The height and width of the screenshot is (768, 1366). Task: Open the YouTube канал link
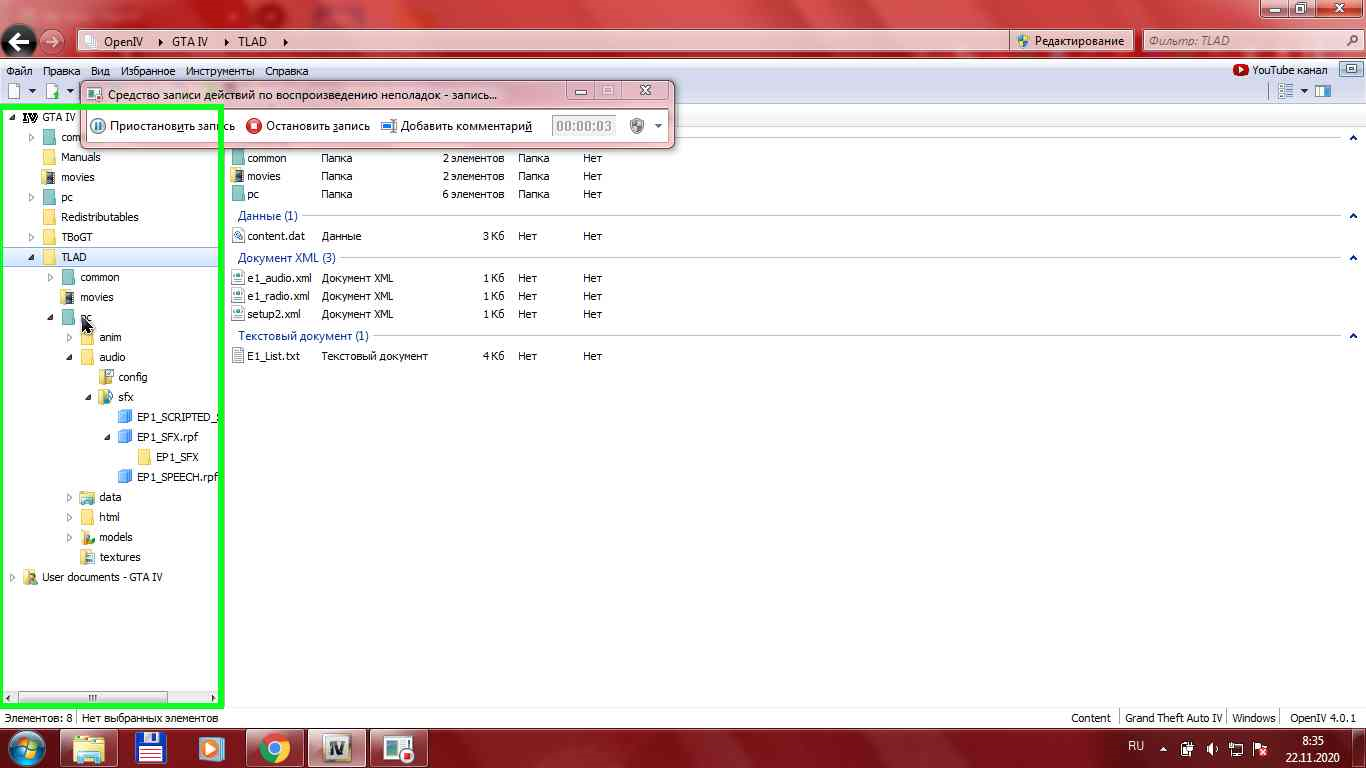point(1281,70)
